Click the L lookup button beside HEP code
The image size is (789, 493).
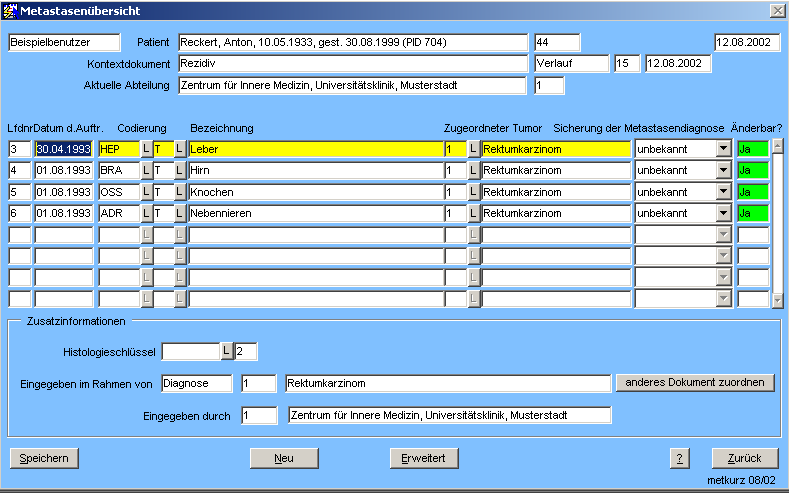[x=145, y=149]
